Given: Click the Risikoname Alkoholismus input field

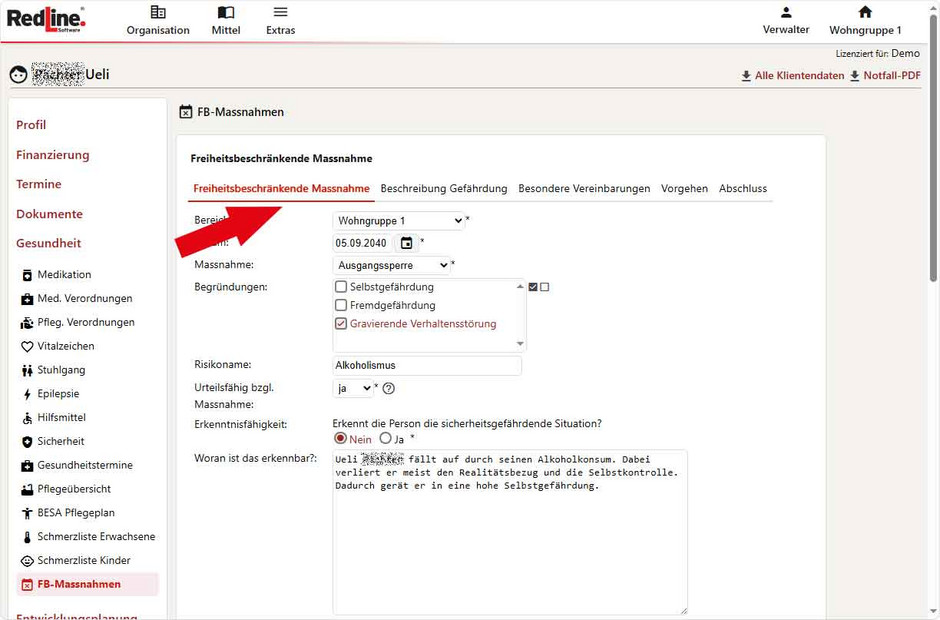Looking at the screenshot, I should (x=427, y=365).
